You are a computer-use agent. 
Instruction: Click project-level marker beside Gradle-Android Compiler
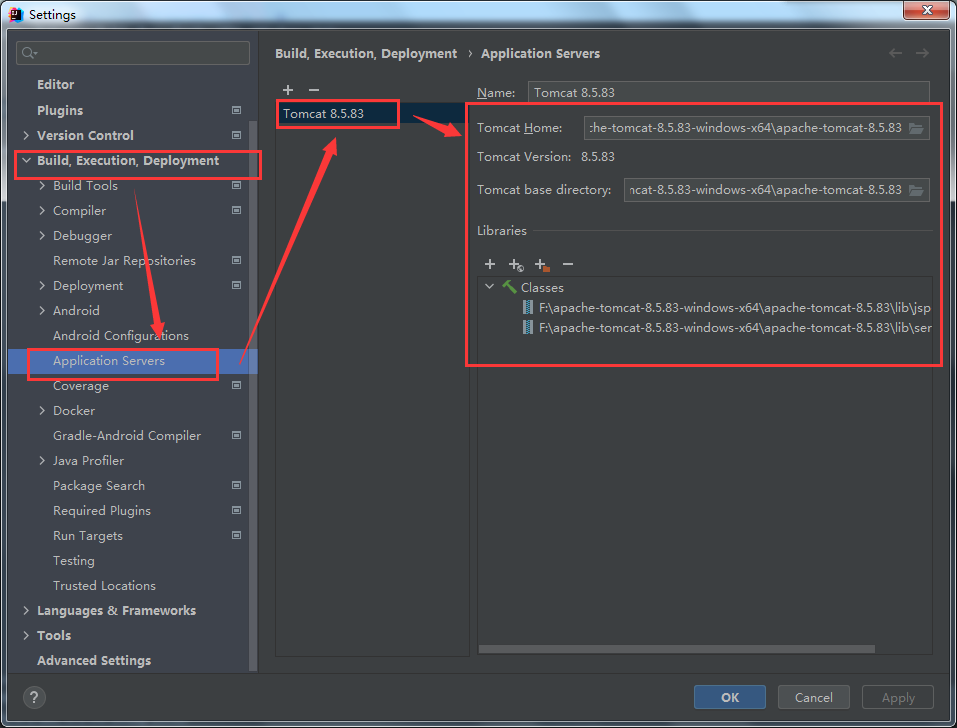[x=236, y=435]
